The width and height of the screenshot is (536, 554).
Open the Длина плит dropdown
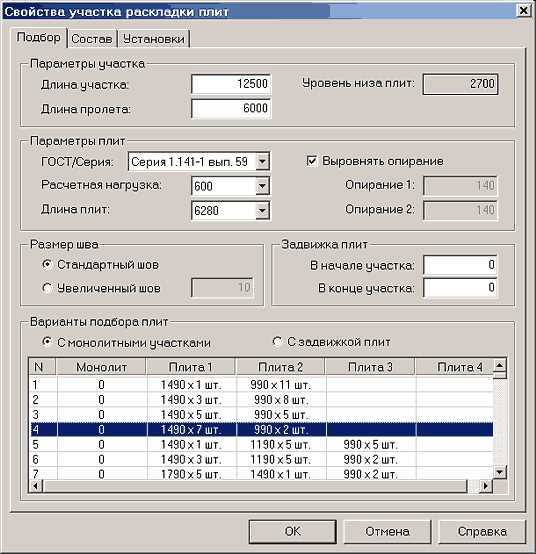click(x=262, y=211)
